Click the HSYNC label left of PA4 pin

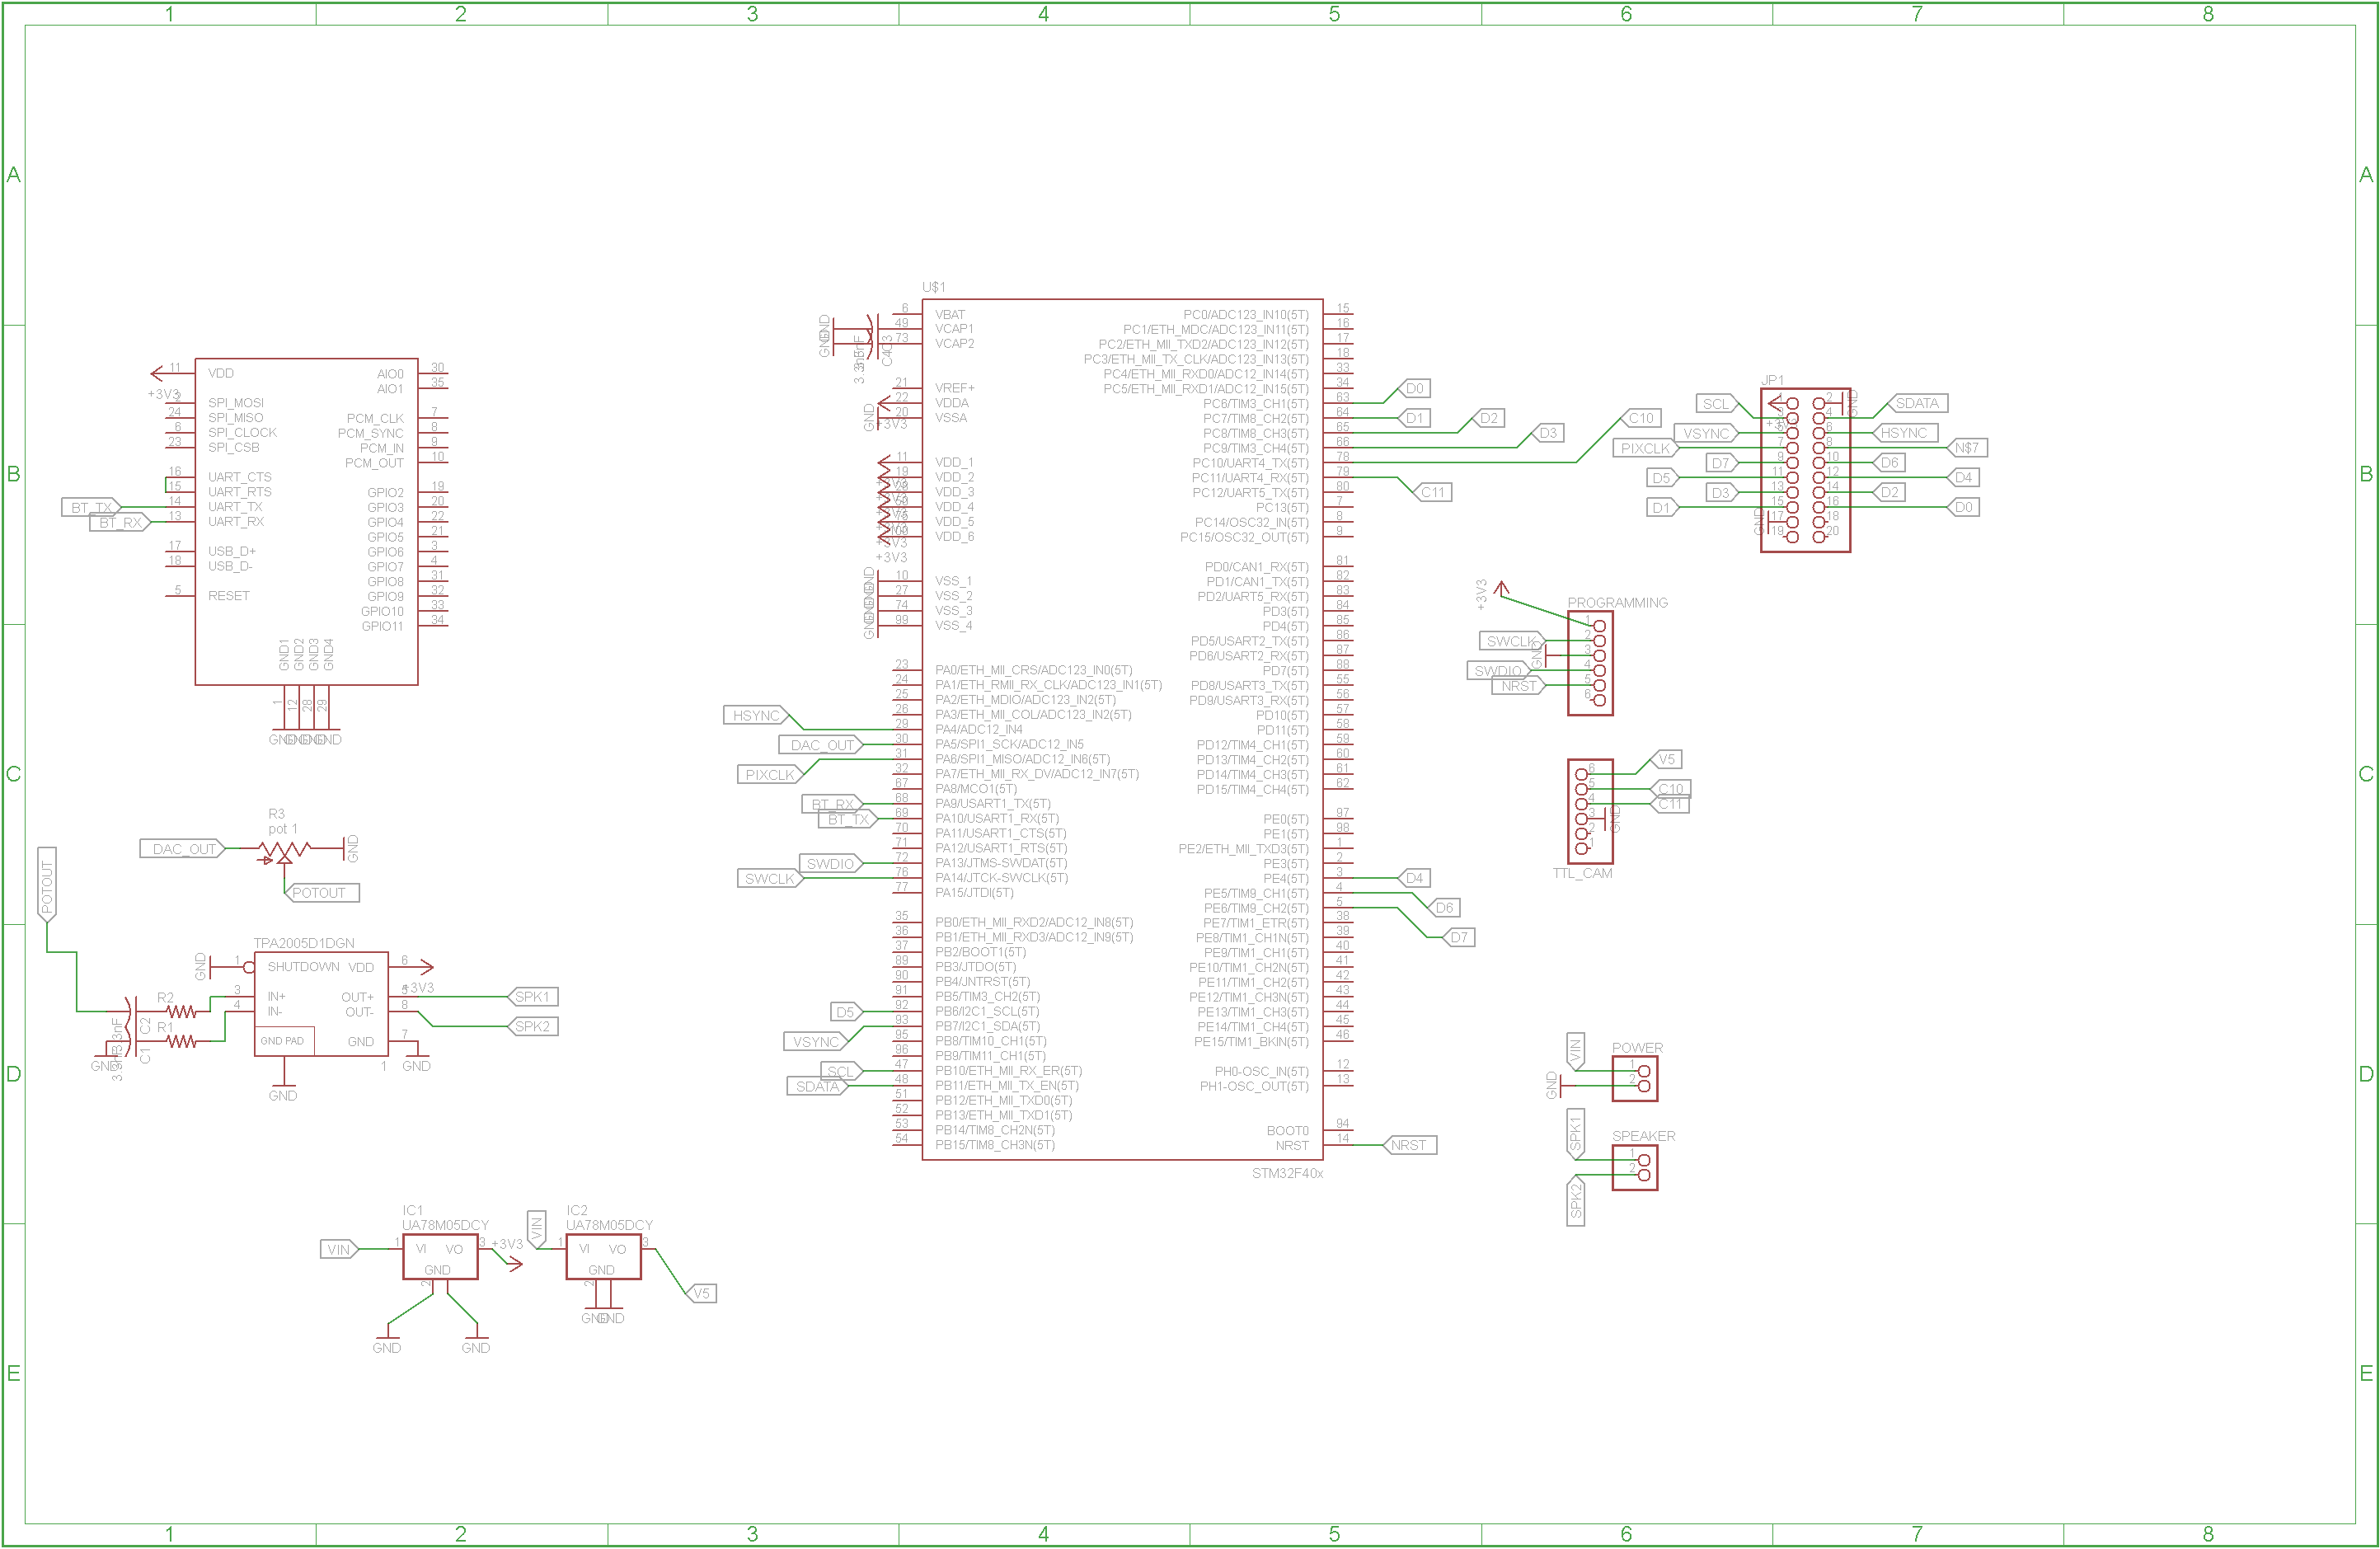[x=756, y=715]
